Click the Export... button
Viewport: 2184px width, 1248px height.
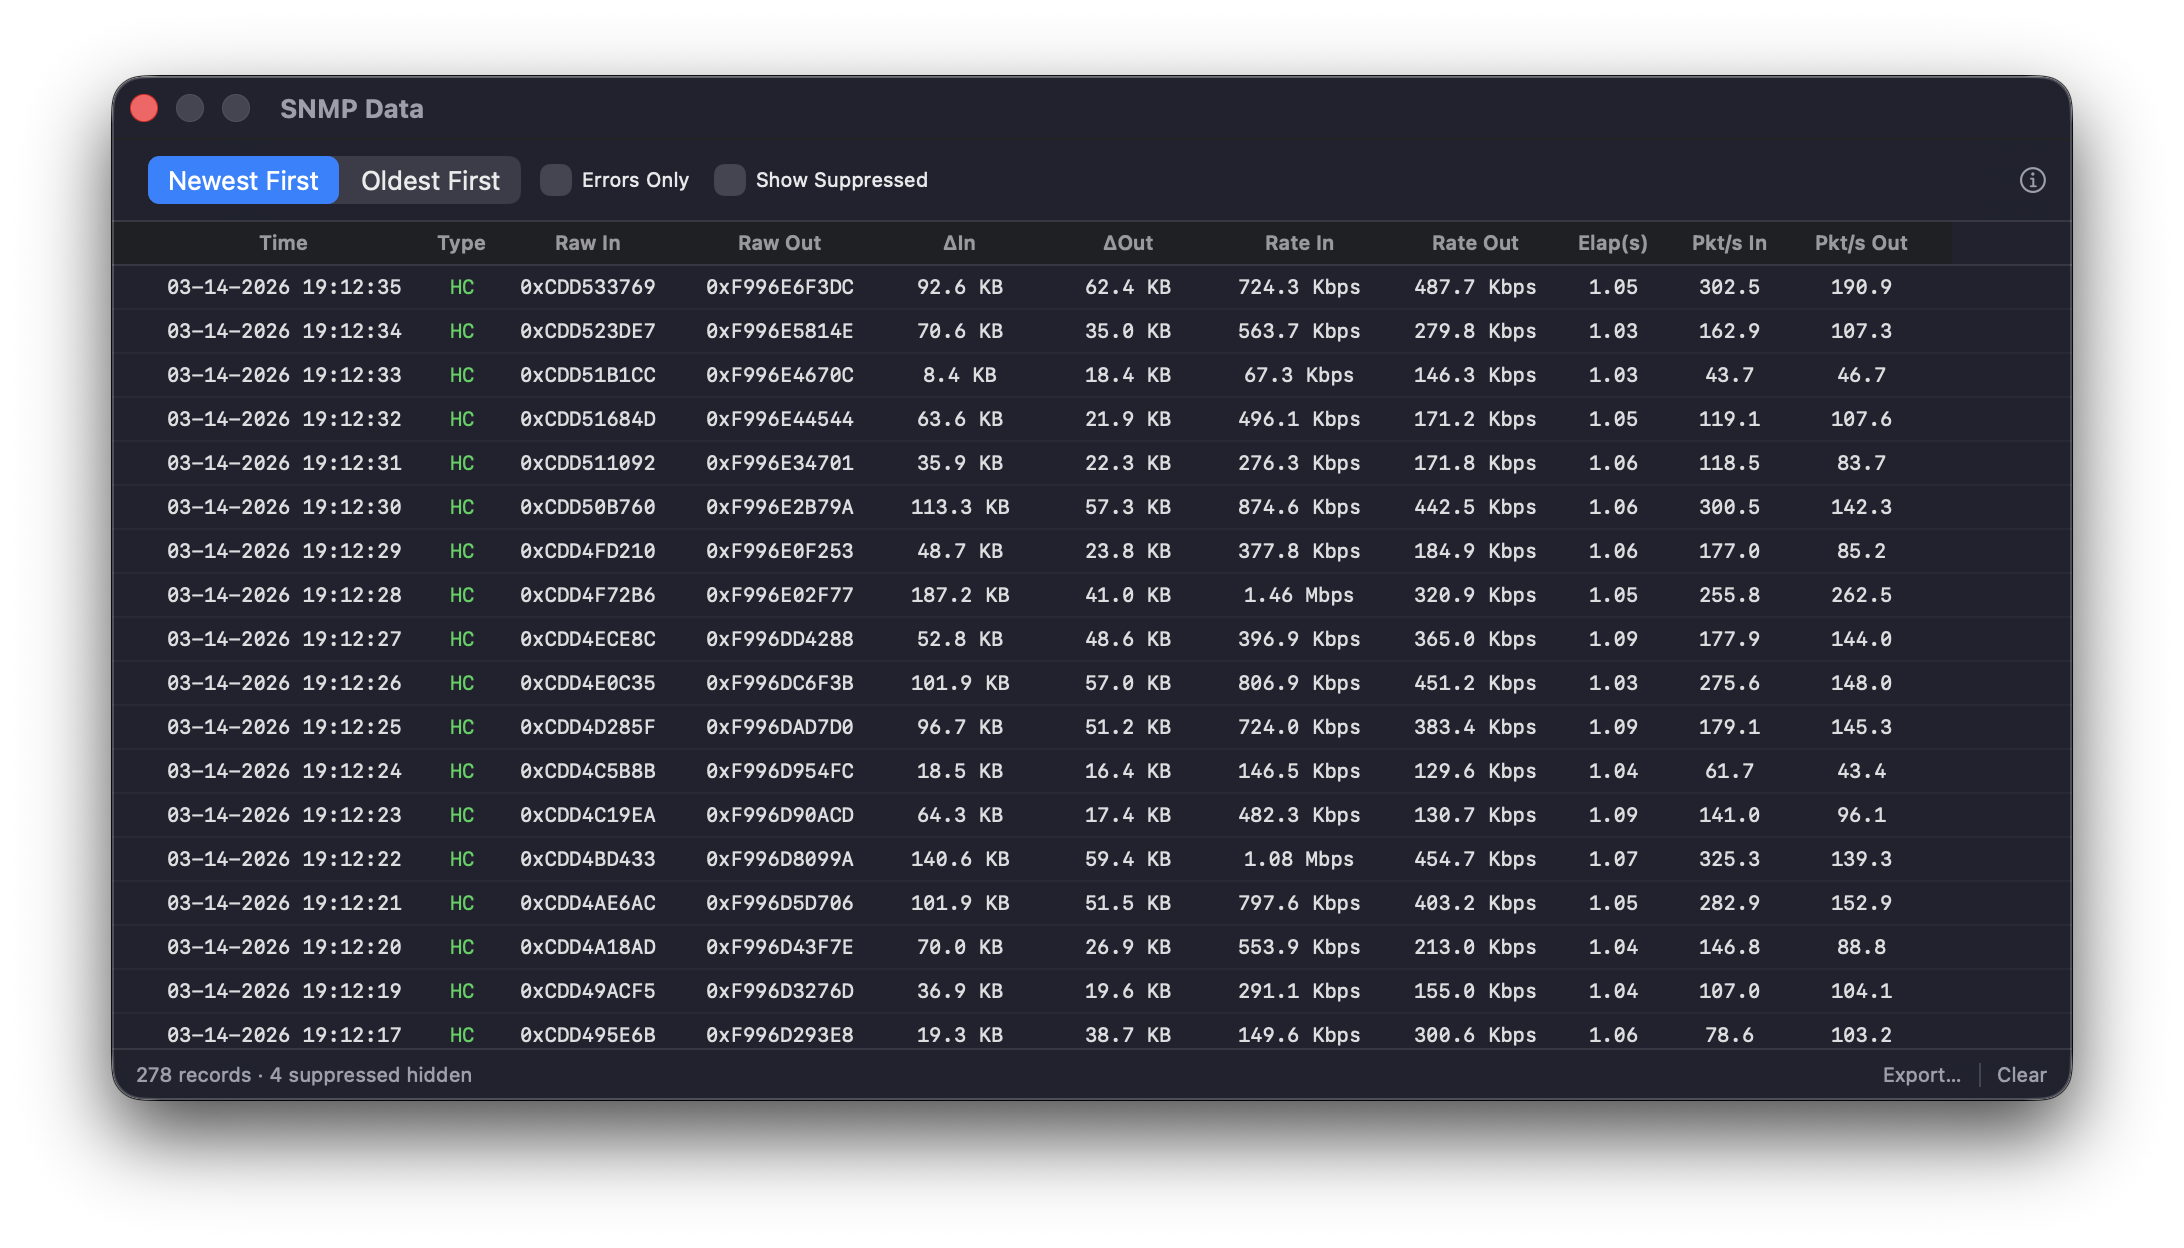pyautogui.click(x=1920, y=1074)
